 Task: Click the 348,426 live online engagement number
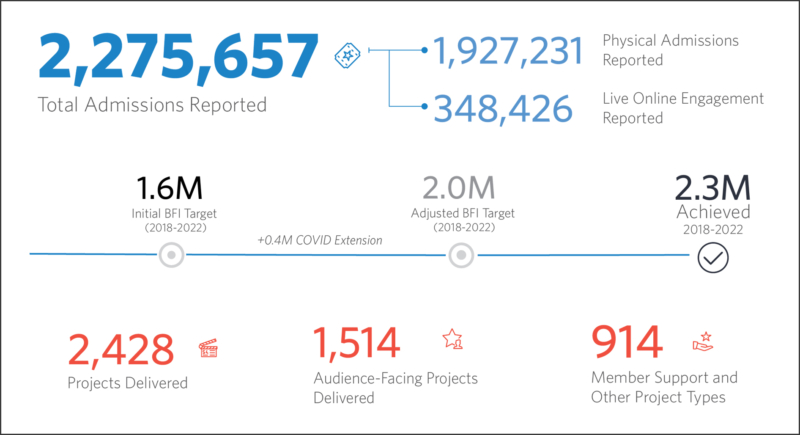point(502,108)
